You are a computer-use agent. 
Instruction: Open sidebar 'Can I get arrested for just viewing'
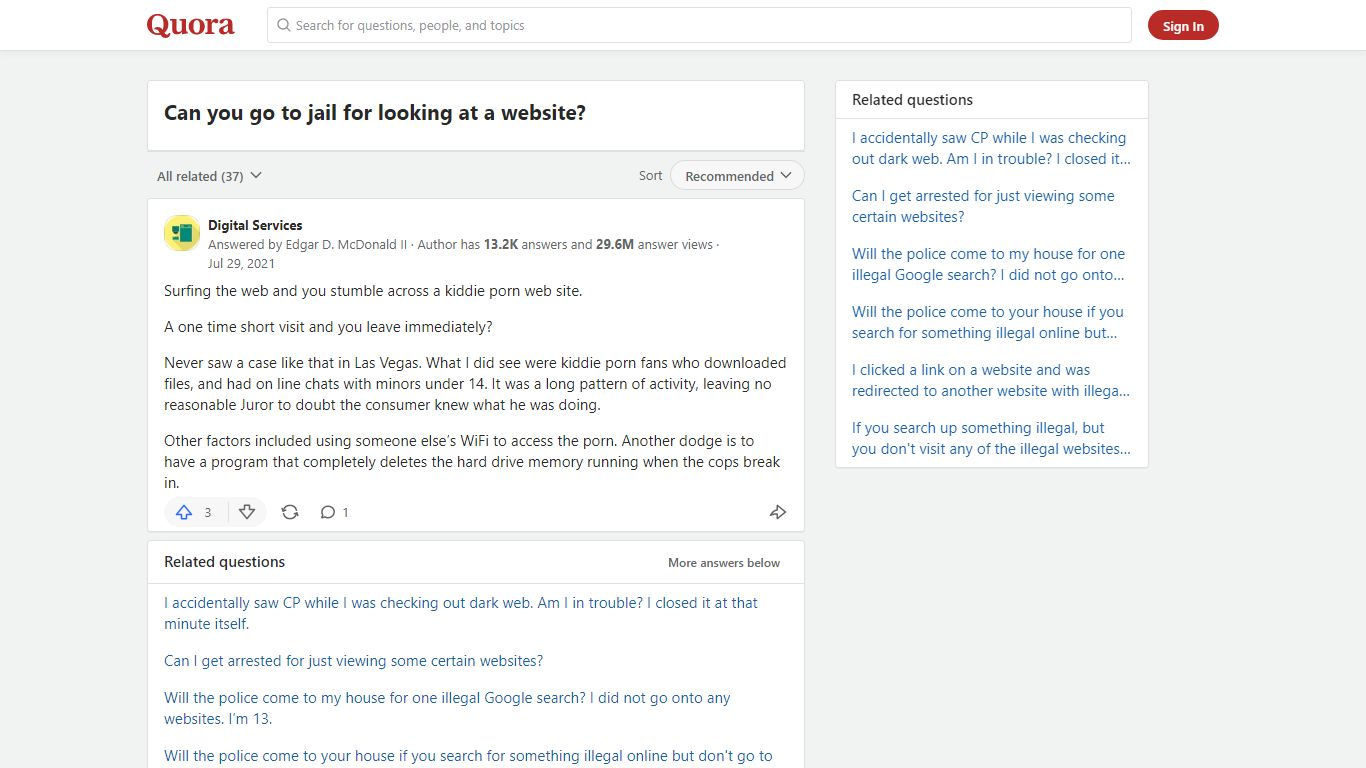[x=983, y=206]
